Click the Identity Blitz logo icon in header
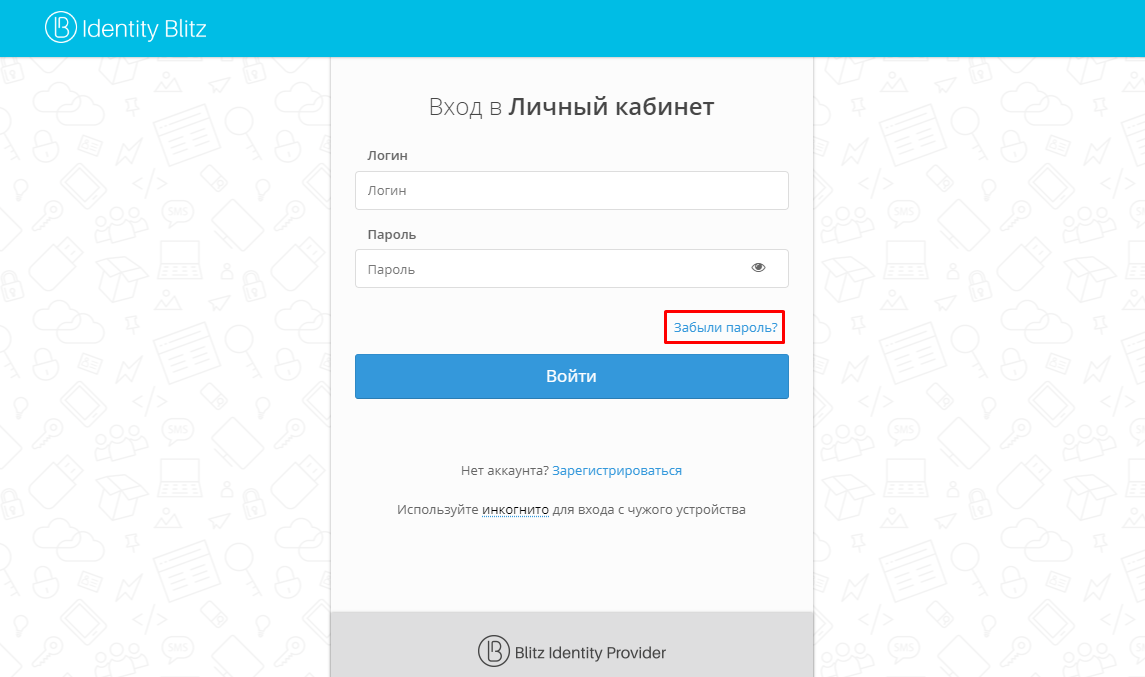Viewport: 1145px width, 677px height. 61,28
